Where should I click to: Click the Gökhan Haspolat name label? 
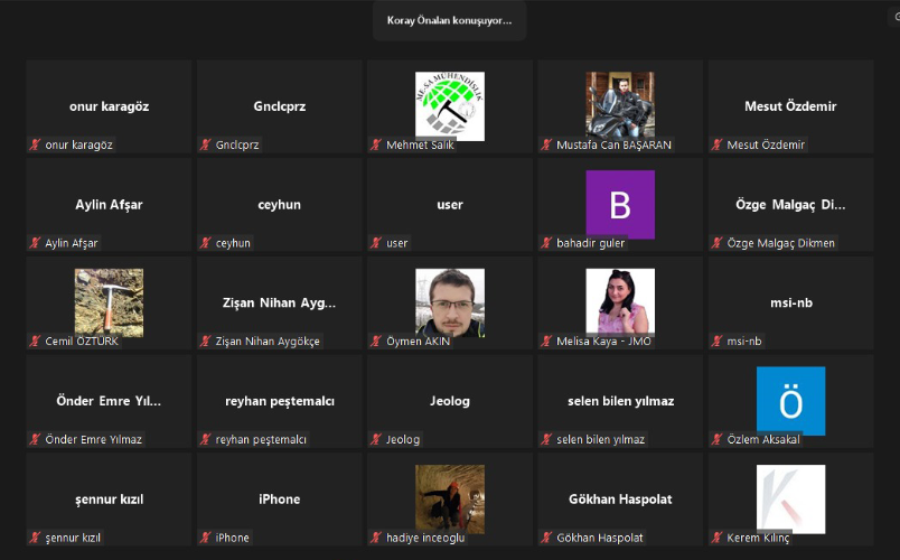point(600,538)
